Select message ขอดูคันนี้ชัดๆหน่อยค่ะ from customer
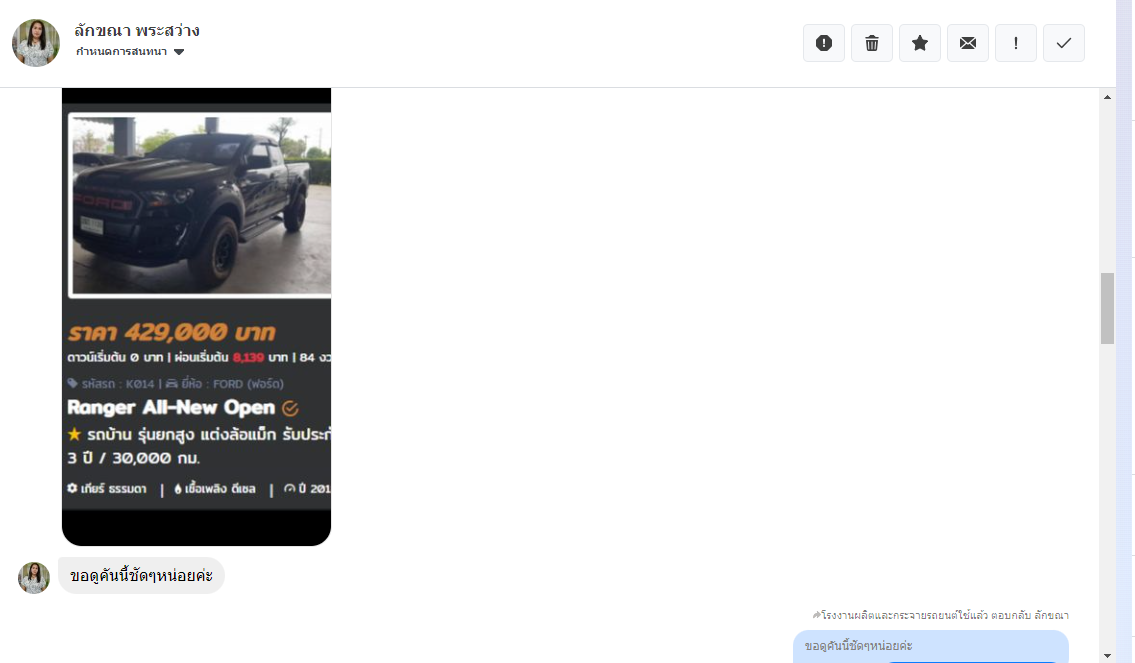Viewport: 1135px width, 663px height. [x=141, y=575]
